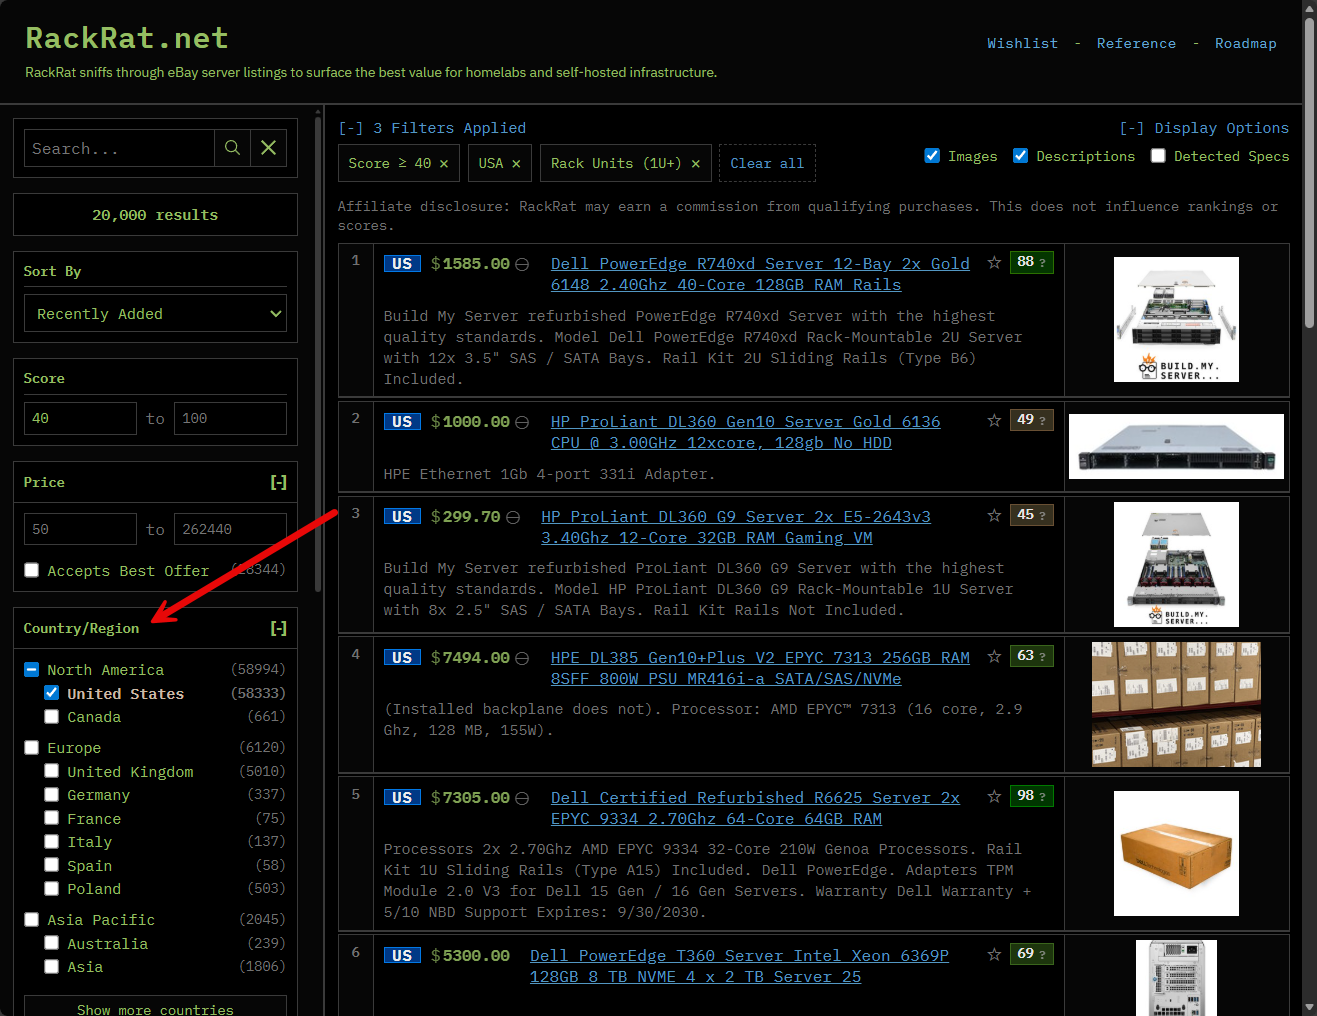
Task: Check the United Kingdom filter
Action: click(52, 771)
